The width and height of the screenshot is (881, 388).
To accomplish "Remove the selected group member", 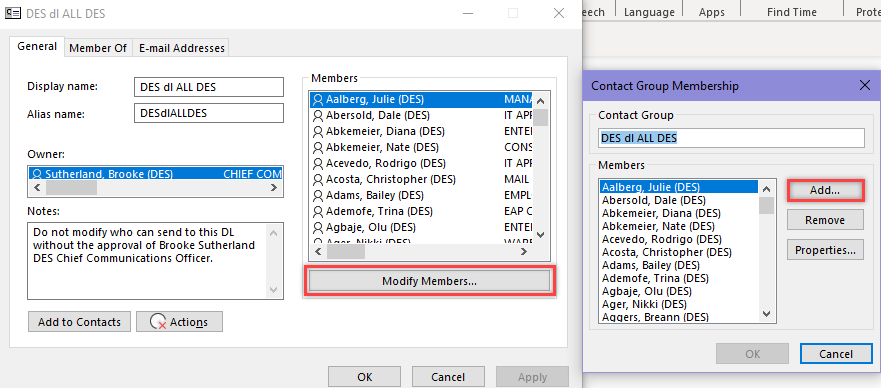I will coord(825,220).
